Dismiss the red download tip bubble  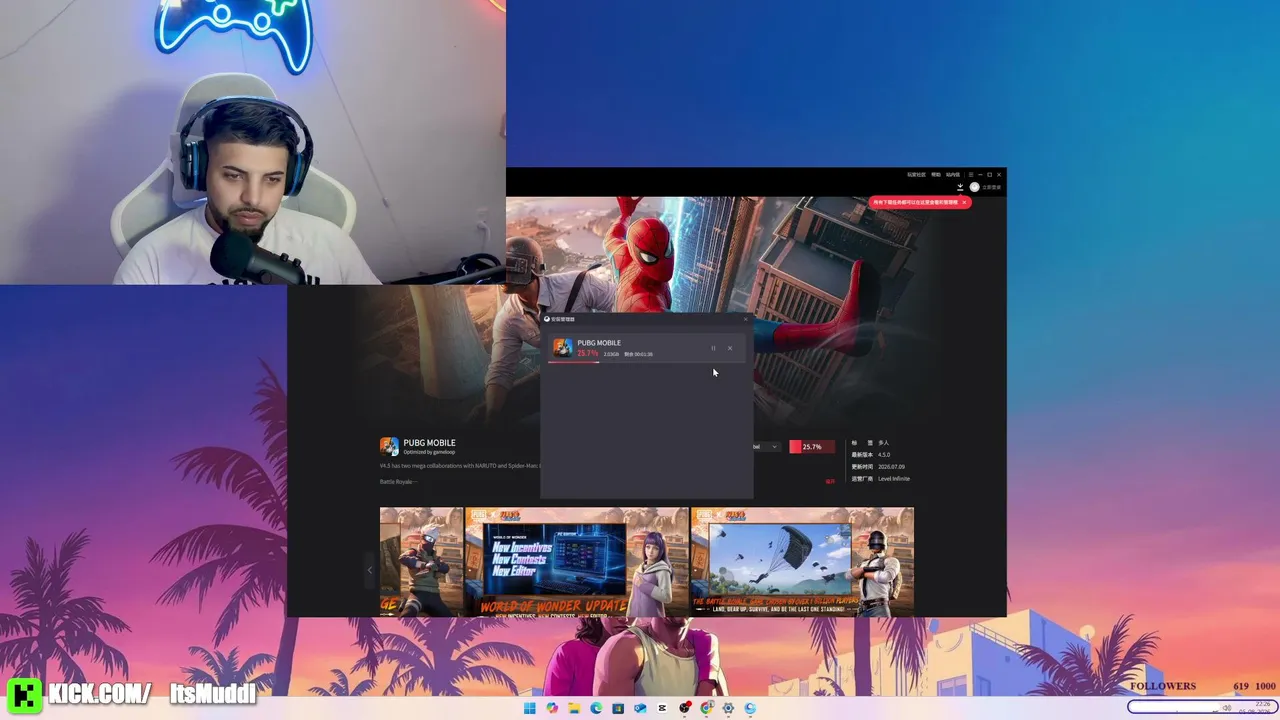coord(964,202)
